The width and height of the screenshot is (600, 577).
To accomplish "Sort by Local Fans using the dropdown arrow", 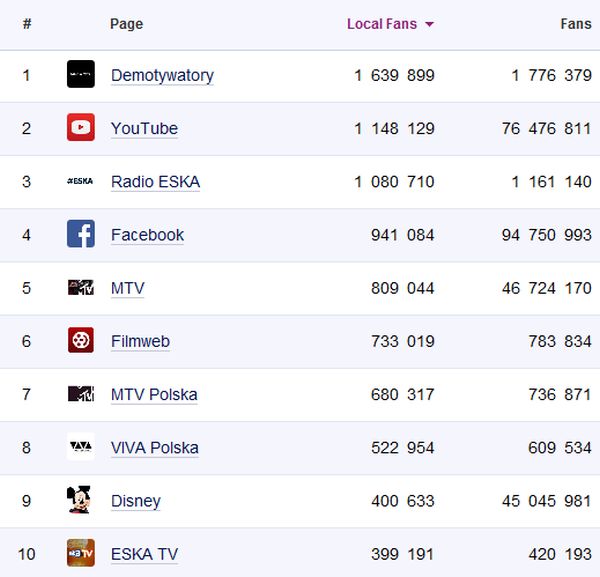I will (x=430, y=24).
